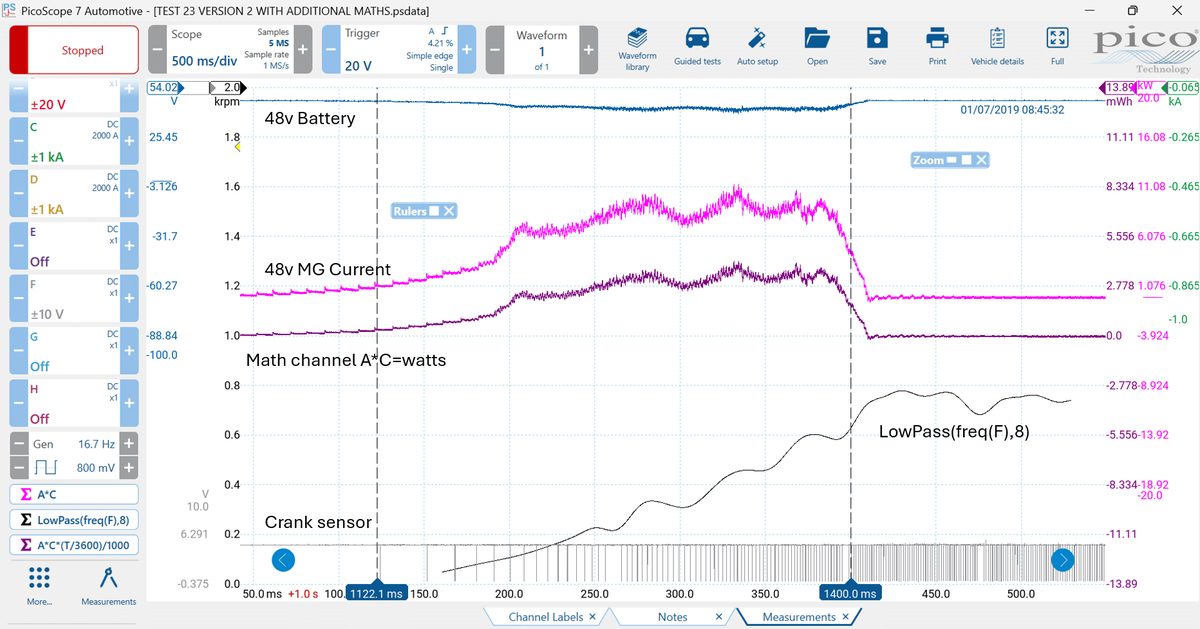1200x629 pixels.
Task: Open Channel C ±1 kA options
Action: [x=74, y=142]
